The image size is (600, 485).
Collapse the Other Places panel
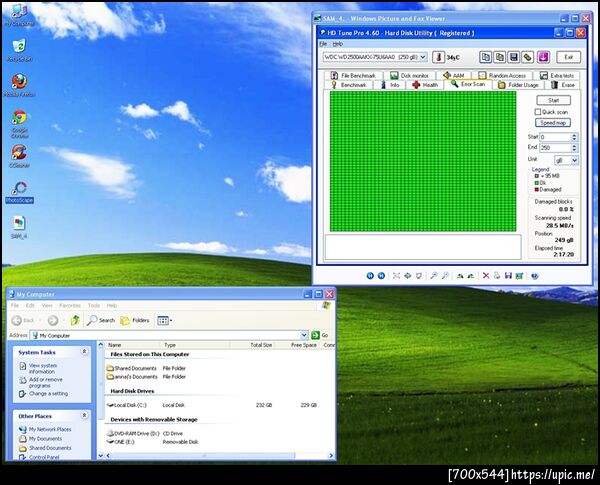tap(84, 415)
